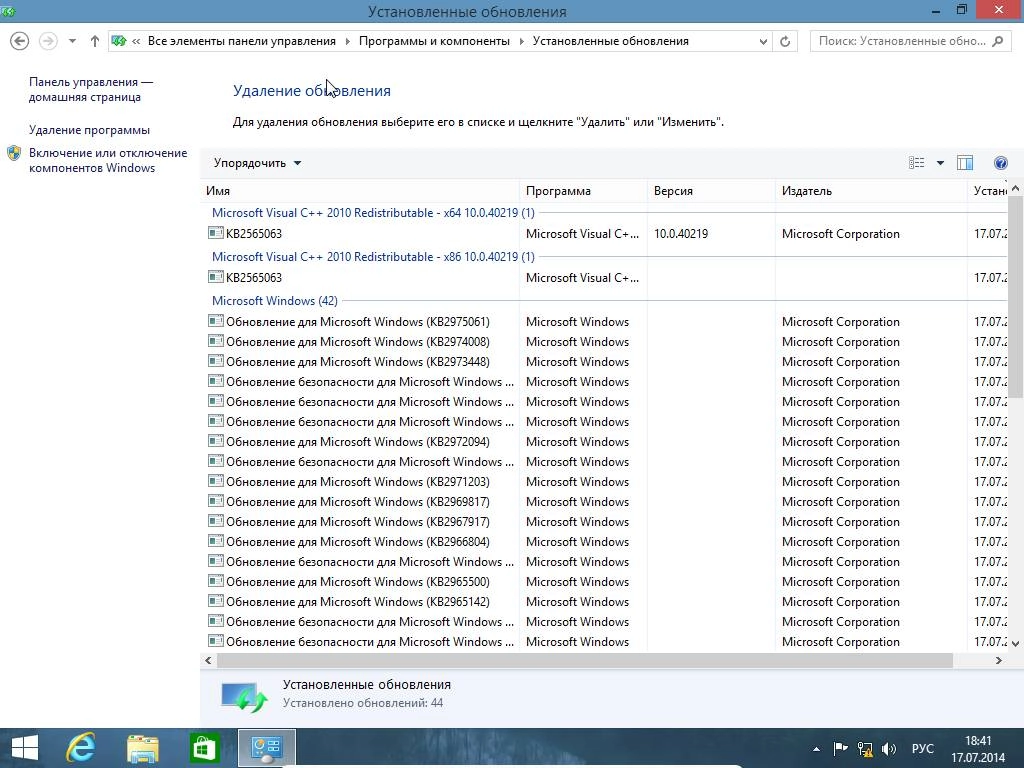
Task: Open 'Все элементы панели управления' breadcrumb
Action: [242, 41]
